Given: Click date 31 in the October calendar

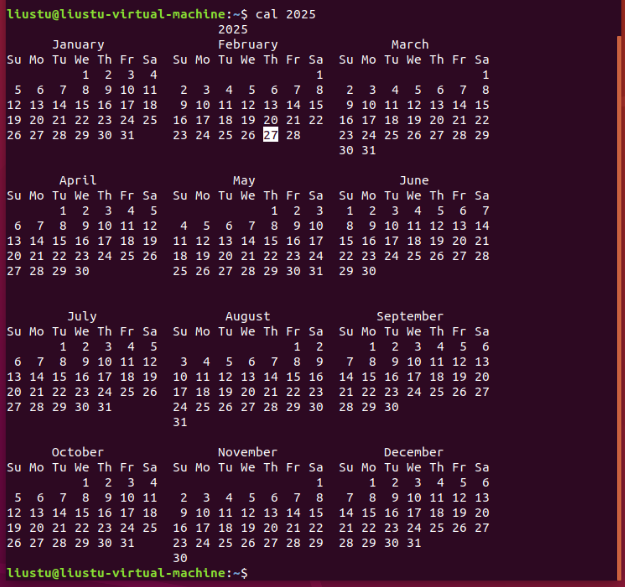Looking at the screenshot, I should [126, 542].
